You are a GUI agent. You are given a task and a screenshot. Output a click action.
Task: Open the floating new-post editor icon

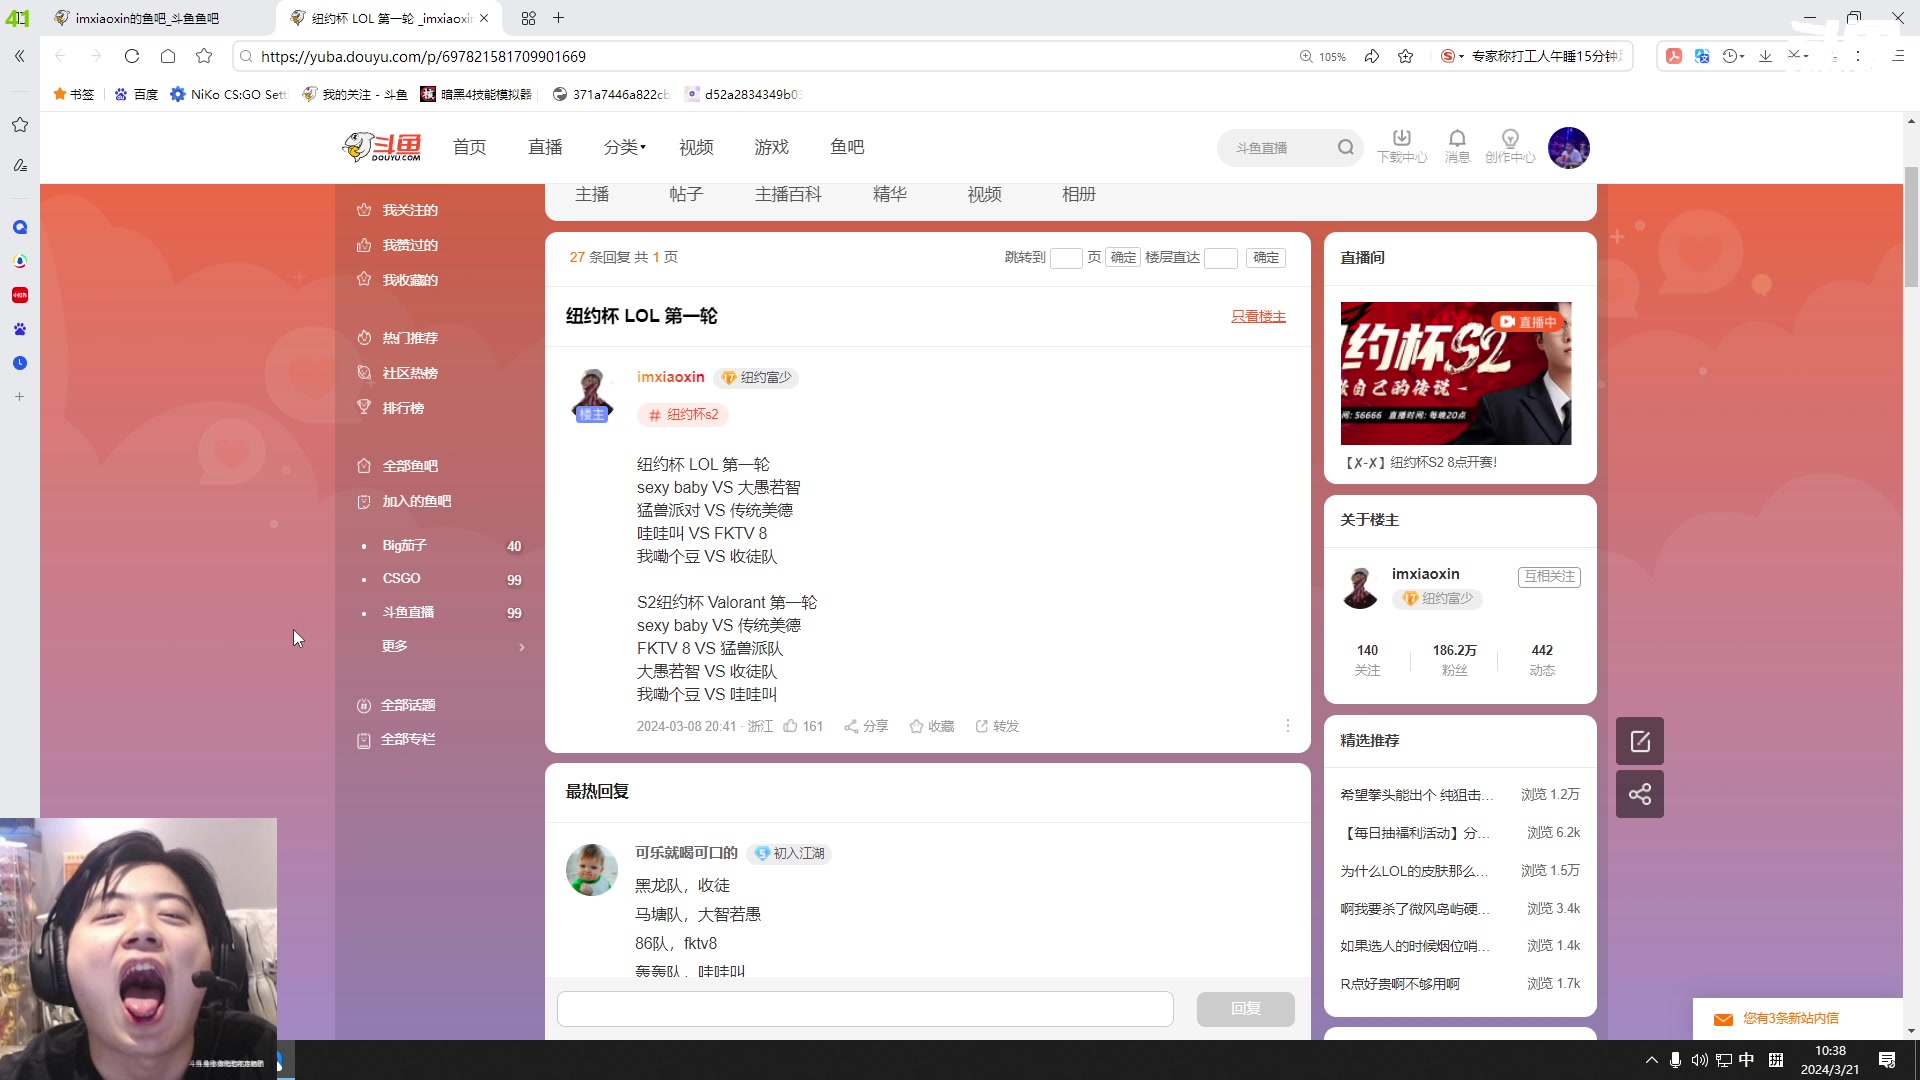point(1640,740)
